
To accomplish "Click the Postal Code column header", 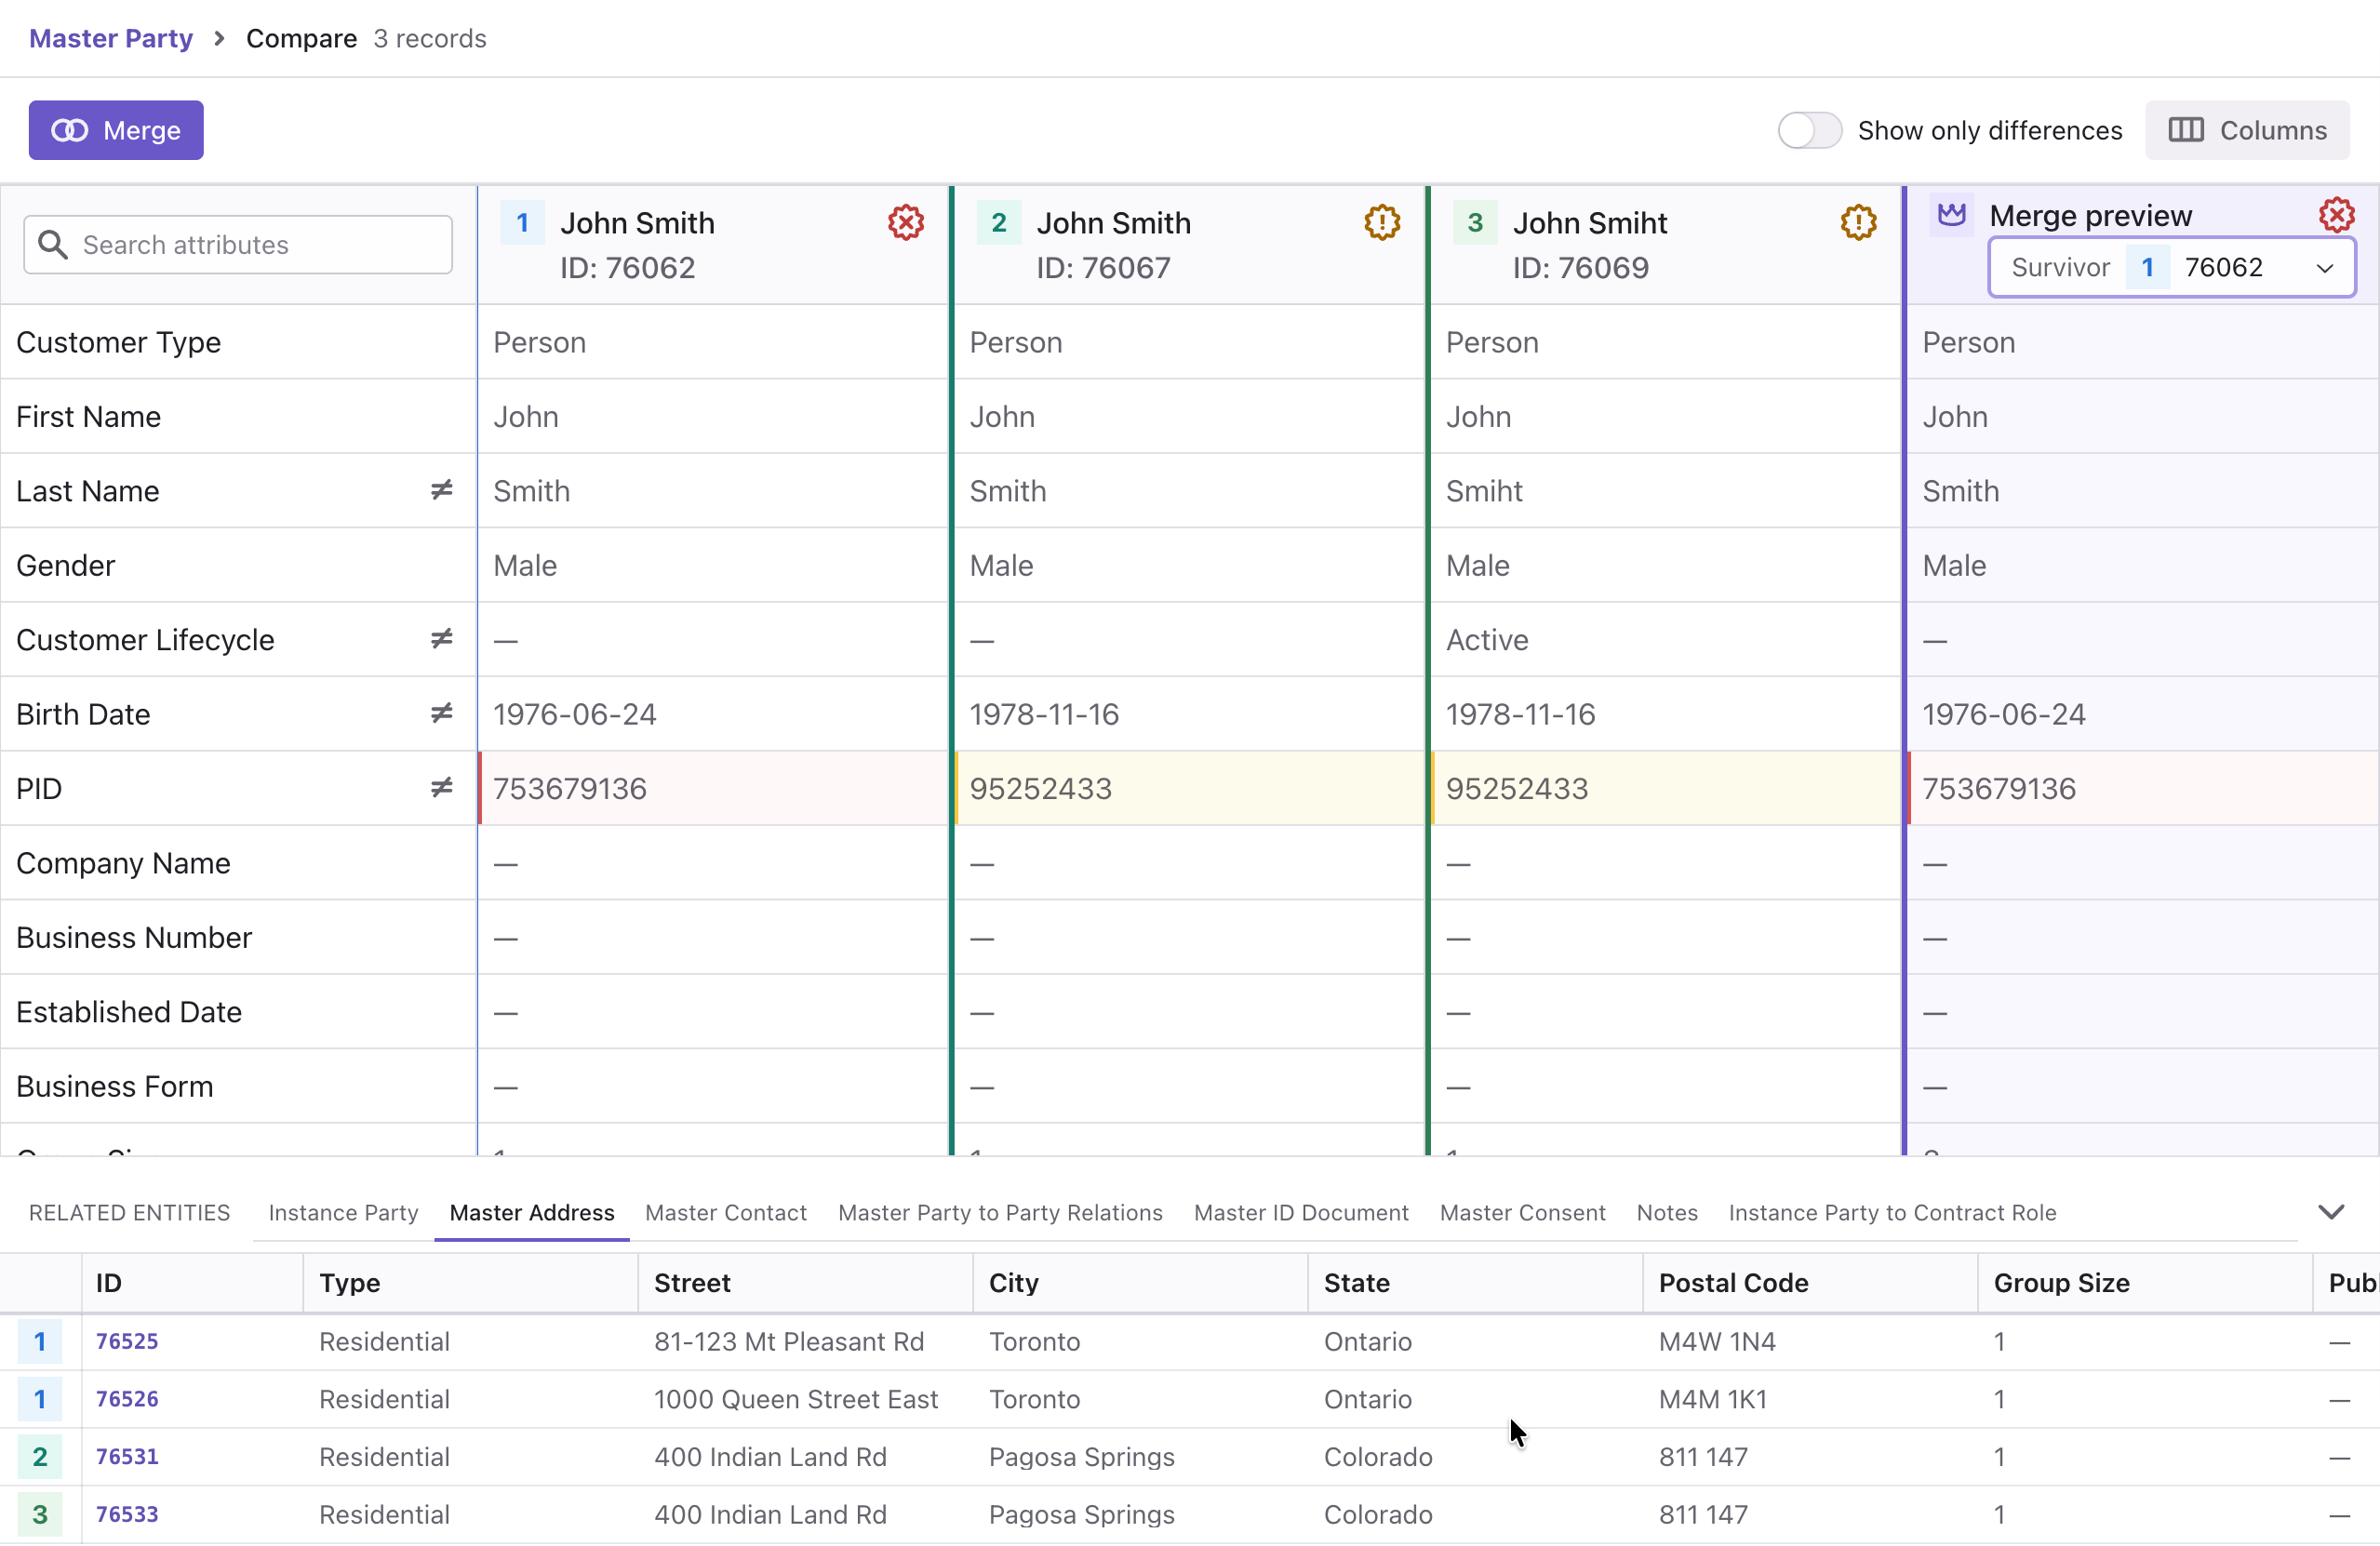I will [1809, 1282].
